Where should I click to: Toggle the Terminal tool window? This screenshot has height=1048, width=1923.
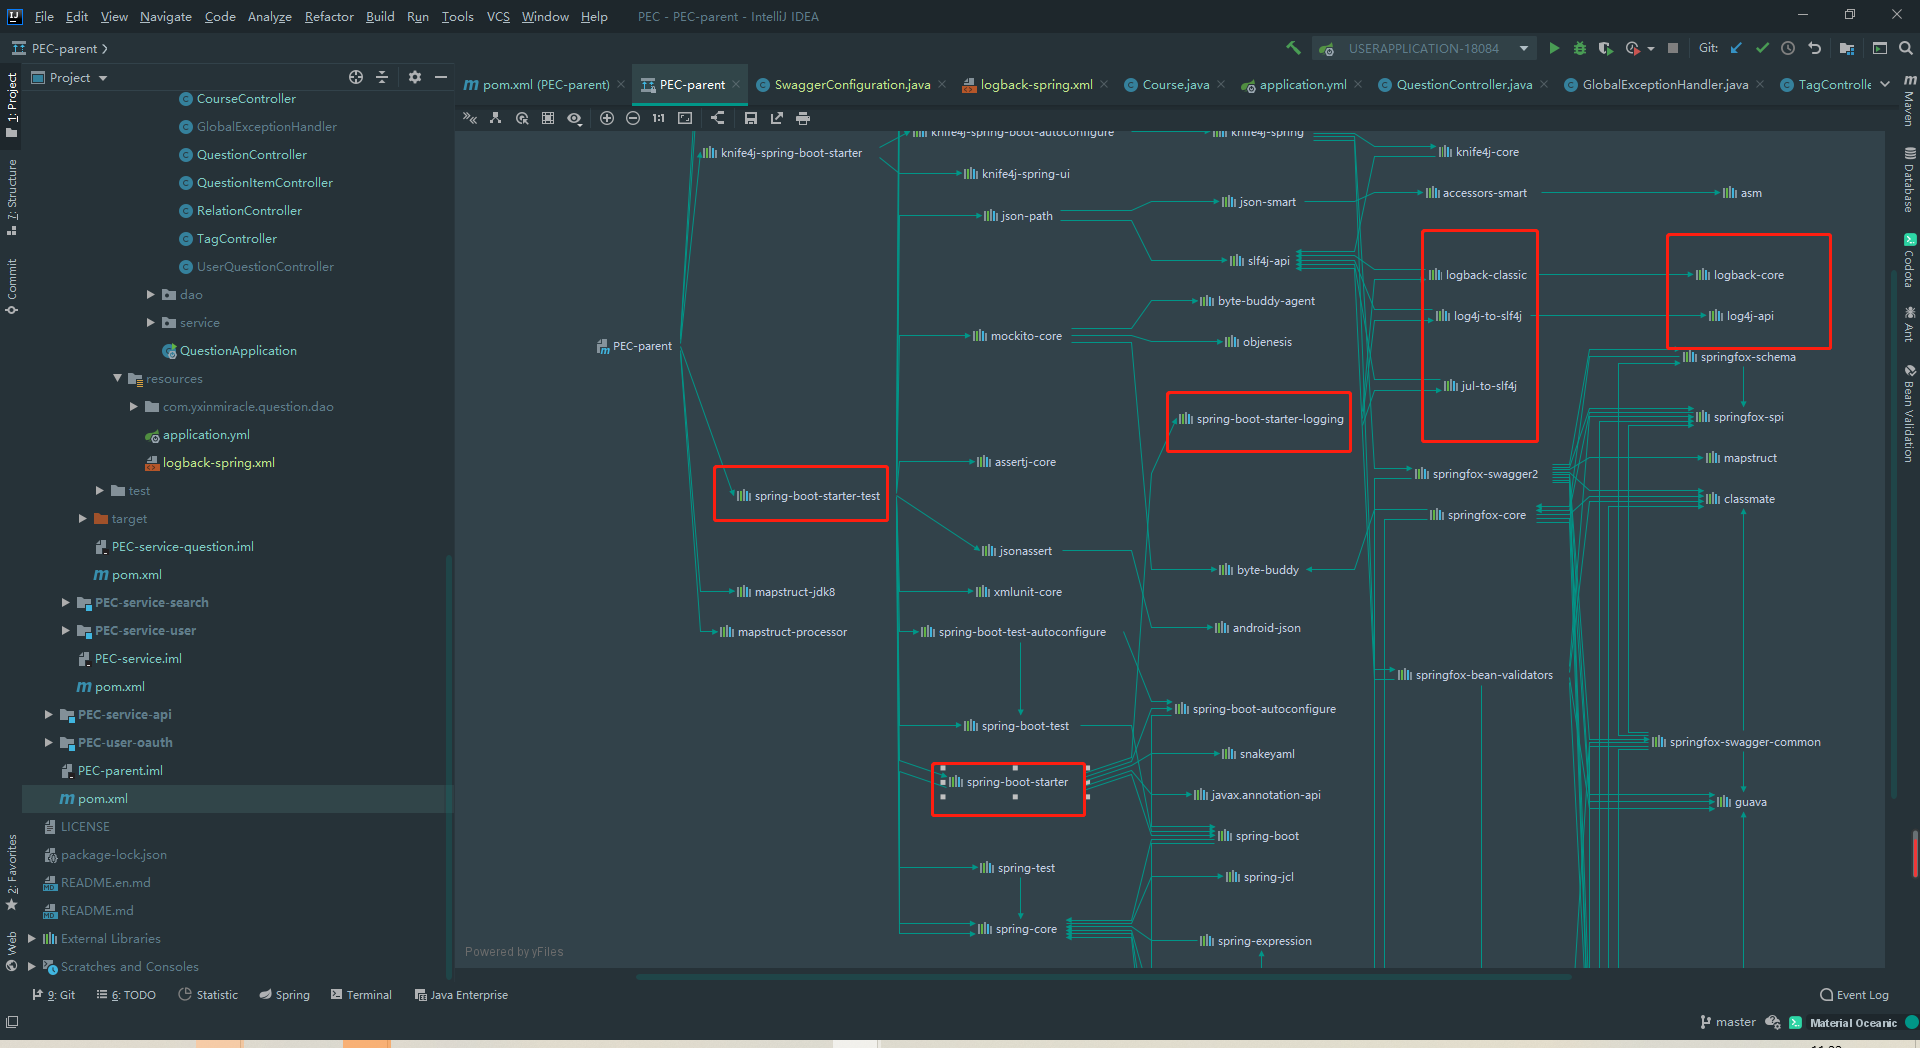[361, 995]
